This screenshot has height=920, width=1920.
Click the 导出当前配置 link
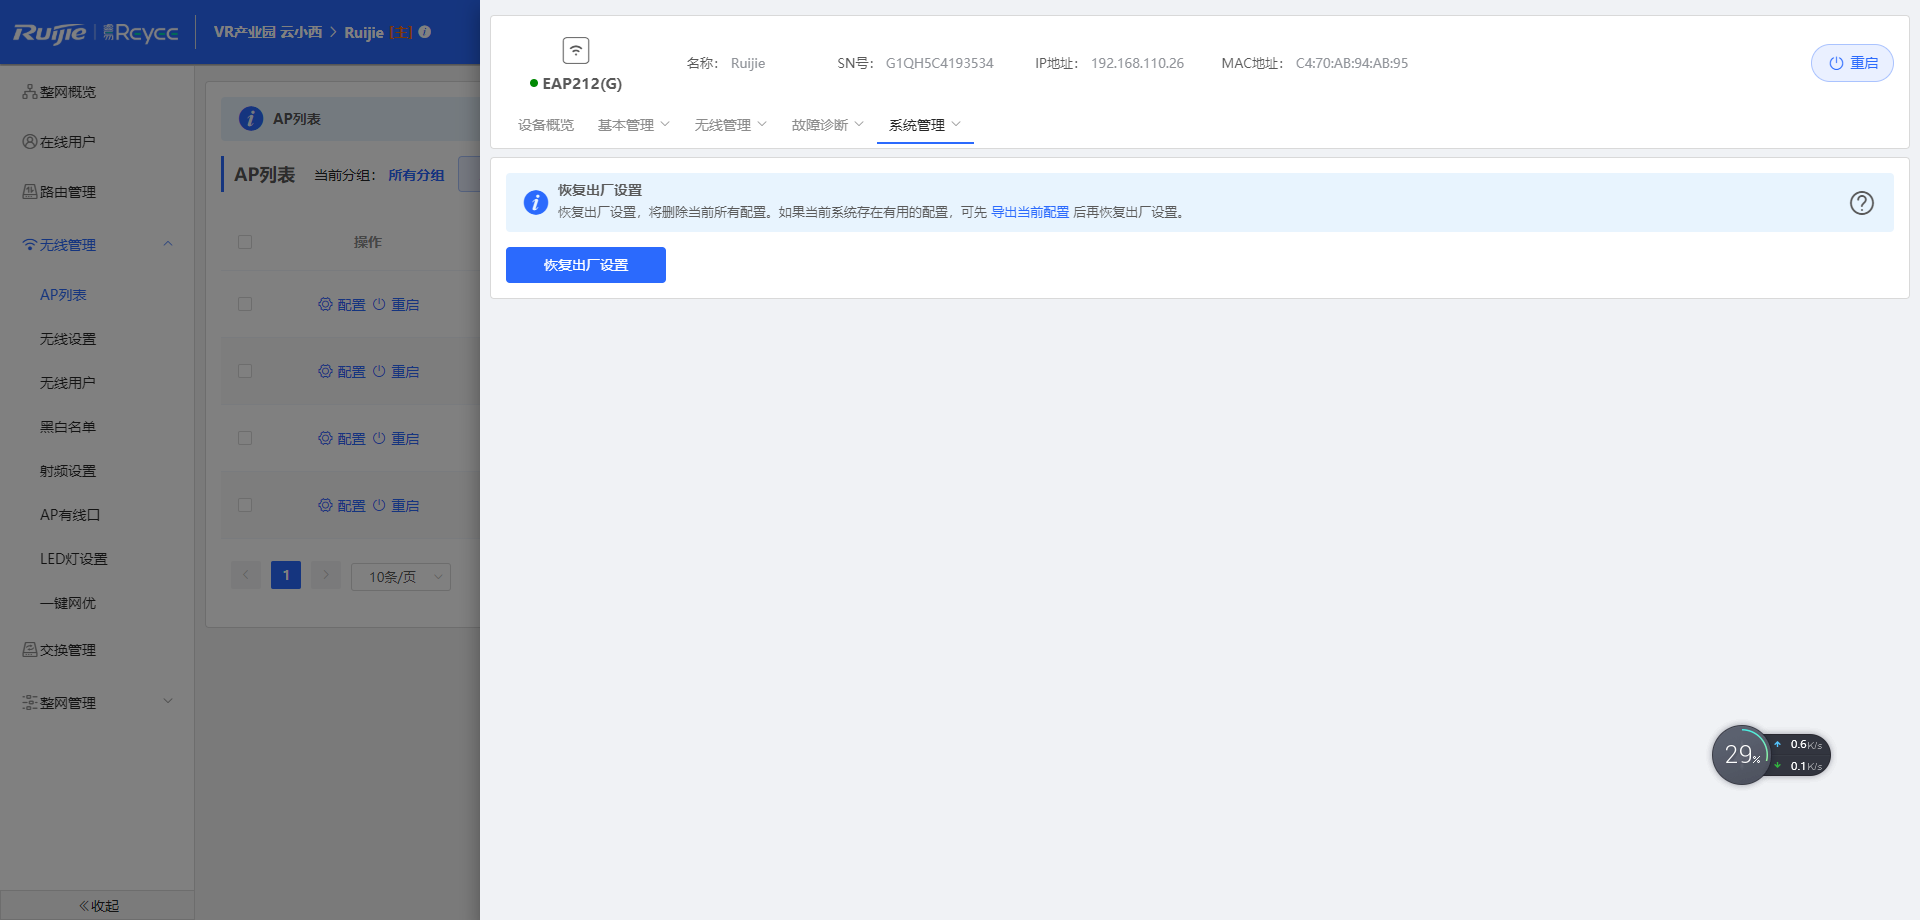coord(1029,212)
